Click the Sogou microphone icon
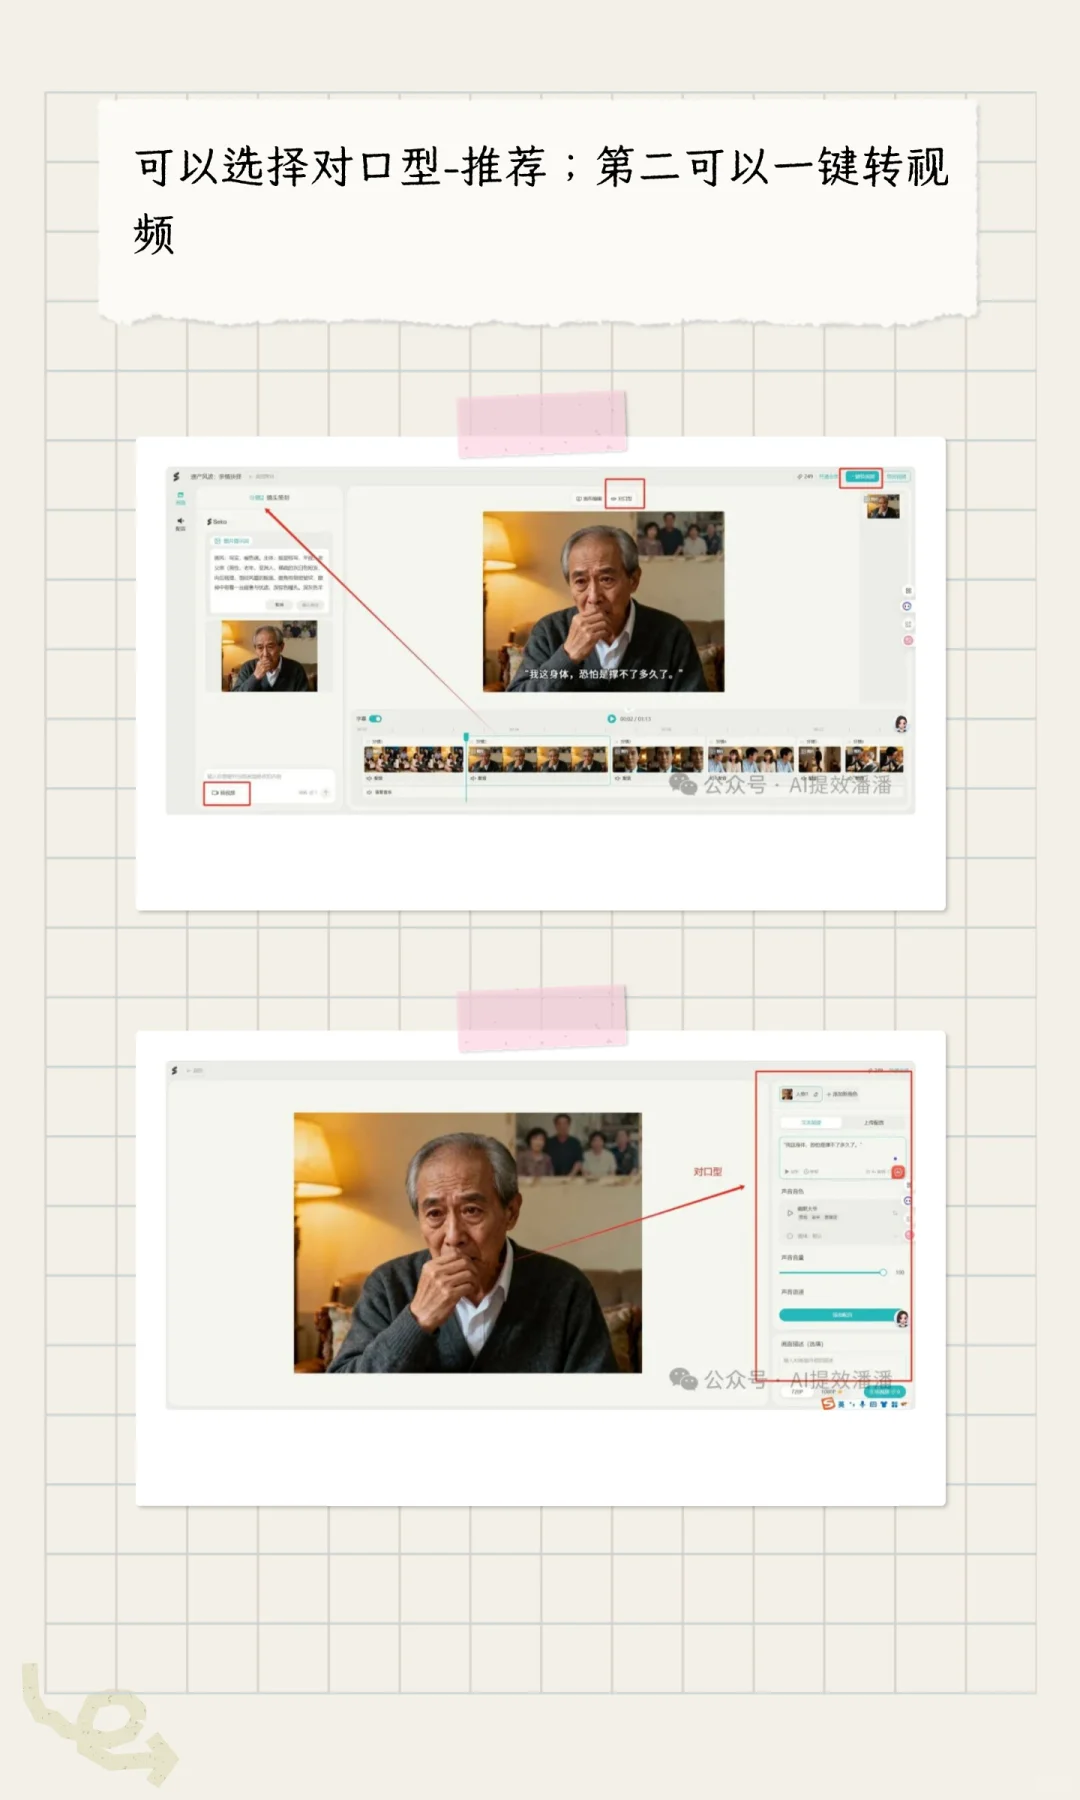 tap(862, 1404)
